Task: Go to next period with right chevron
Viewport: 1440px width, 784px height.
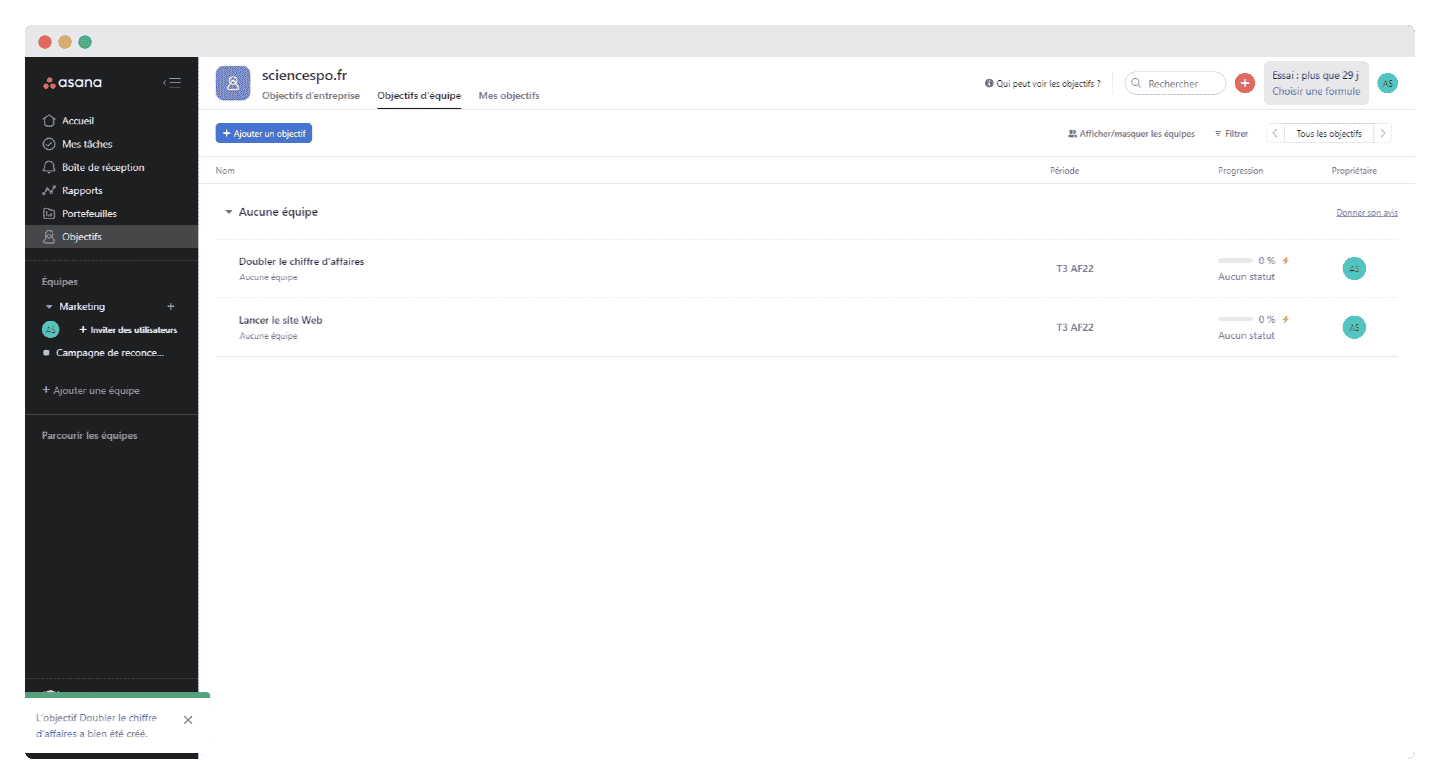Action: pos(1383,134)
